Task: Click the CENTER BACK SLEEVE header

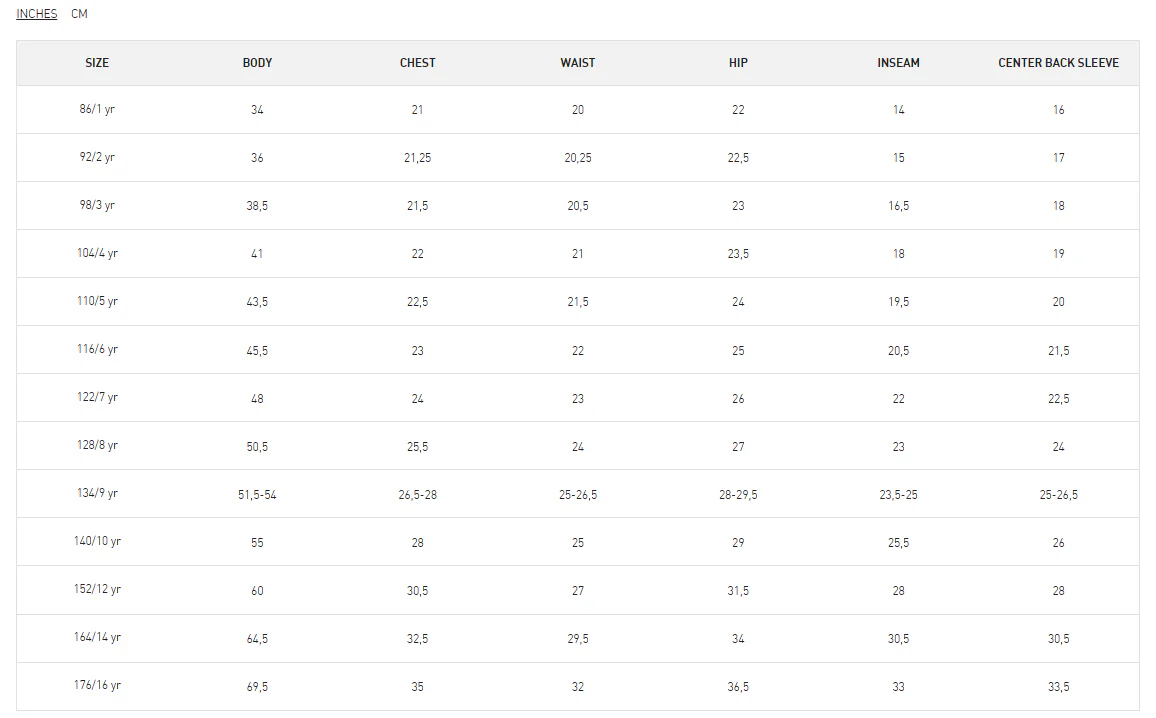Action: 1059,63
